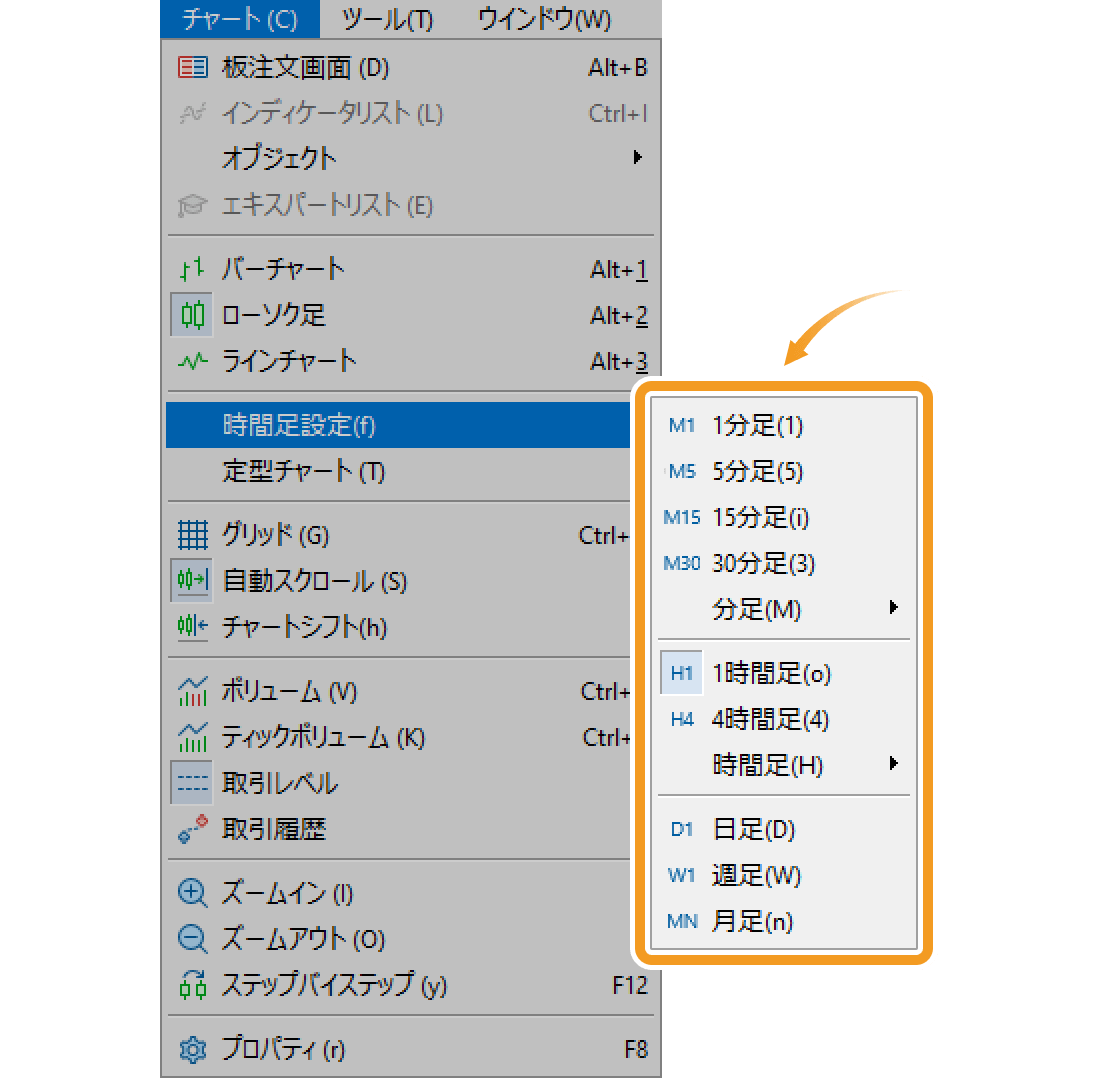
Task: Click the M5 timeframe icon
Action: 682,471
